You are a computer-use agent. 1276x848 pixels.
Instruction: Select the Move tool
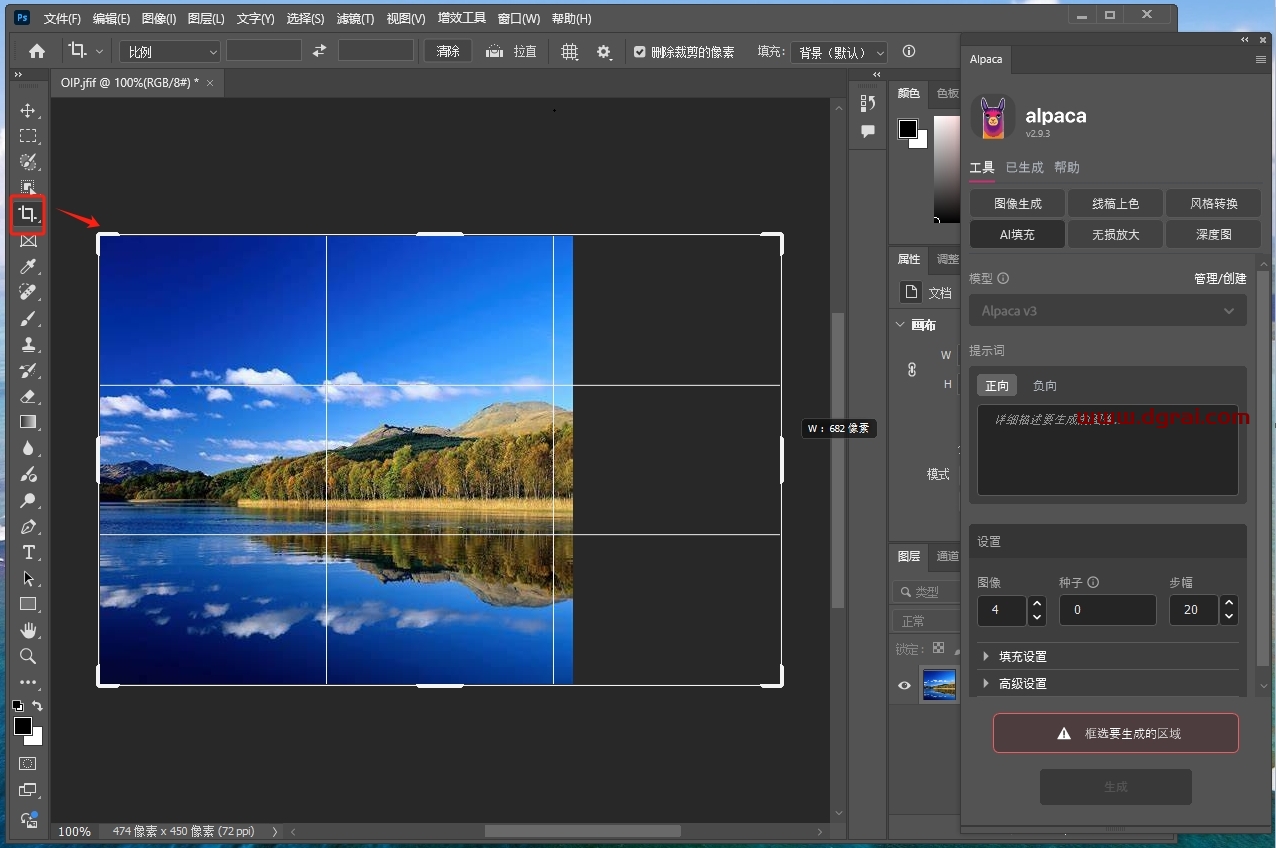click(x=28, y=110)
